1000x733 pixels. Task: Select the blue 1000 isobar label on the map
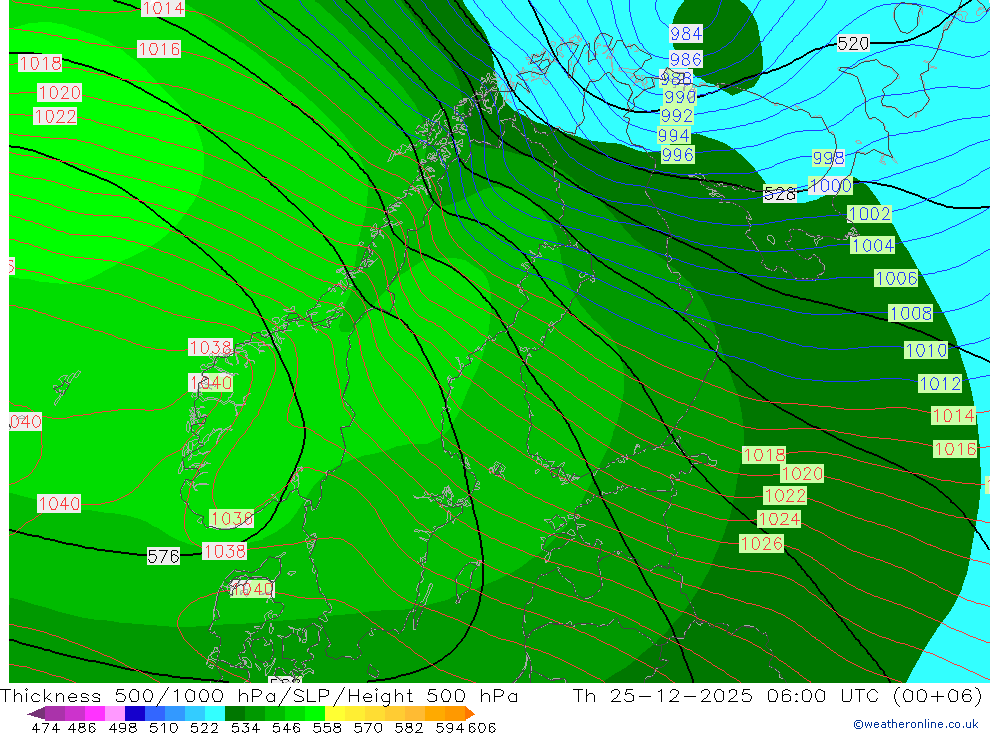coord(830,186)
